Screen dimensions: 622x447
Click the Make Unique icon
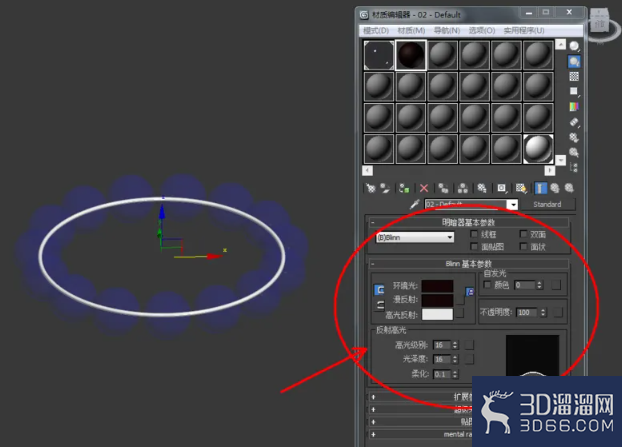coord(463,188)
